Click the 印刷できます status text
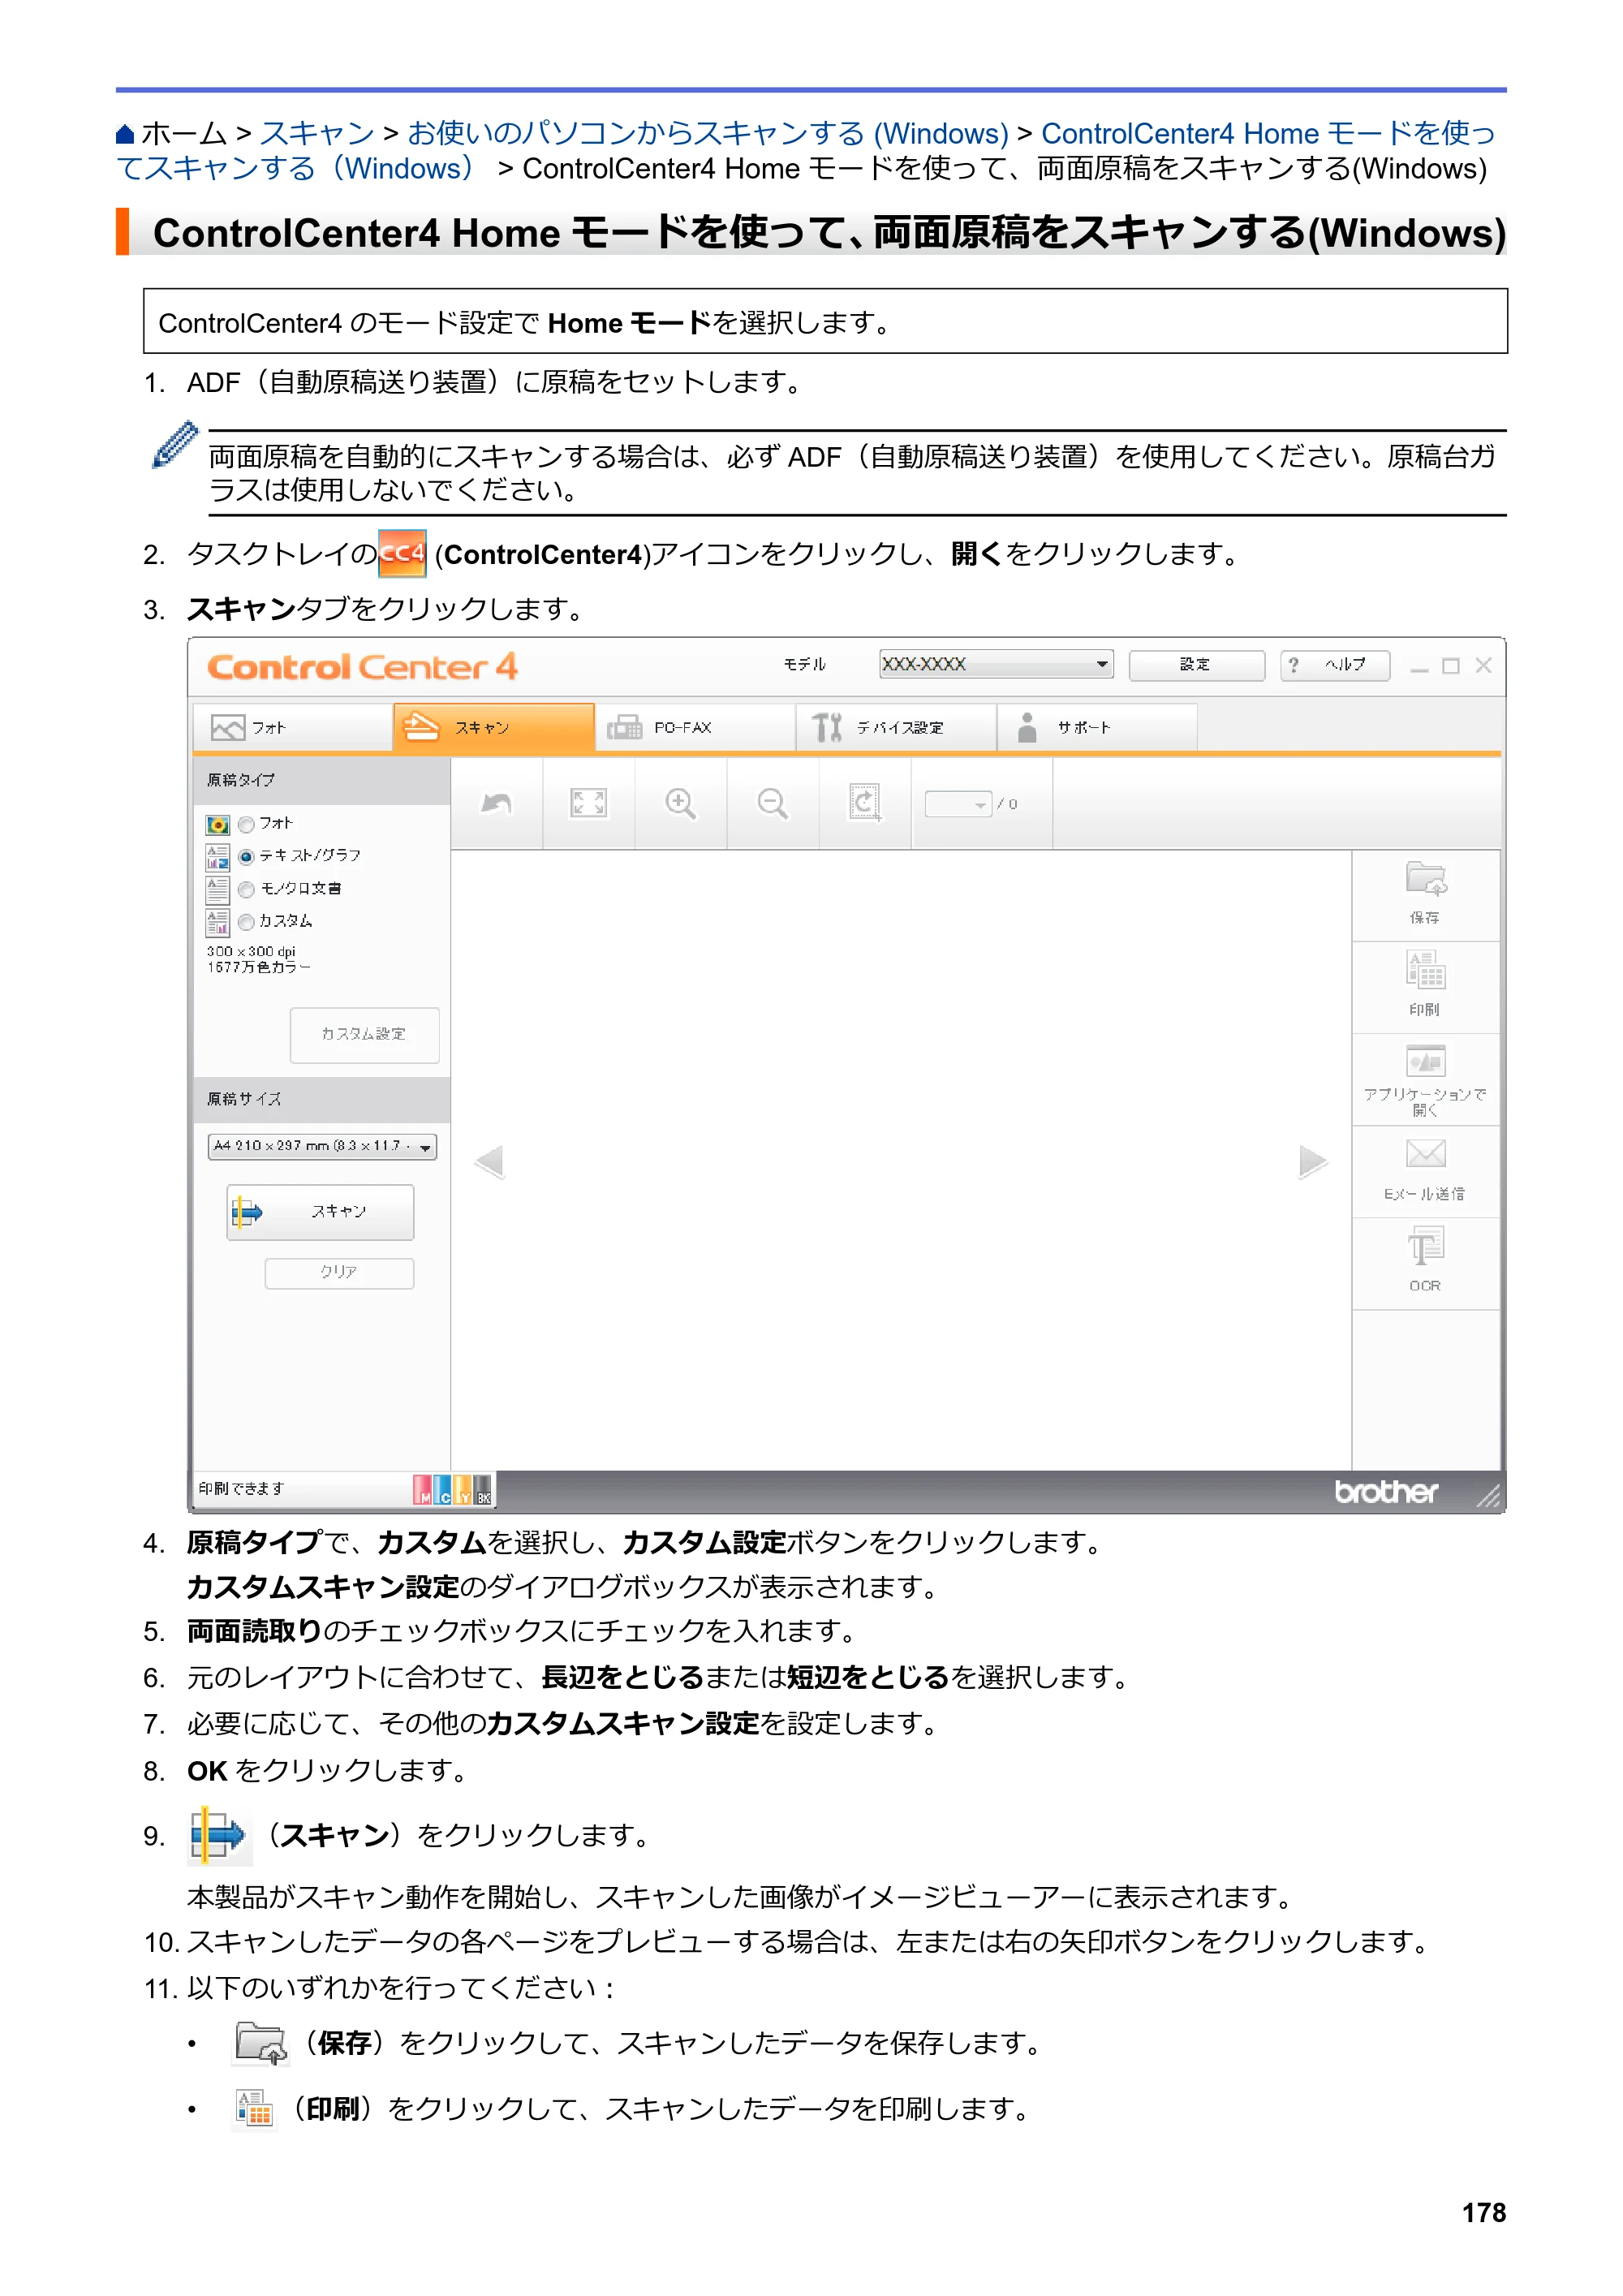Image resolution: width=1623 pixels, height=2296 pixels. pyautogui.click(x=241, y=1489)
